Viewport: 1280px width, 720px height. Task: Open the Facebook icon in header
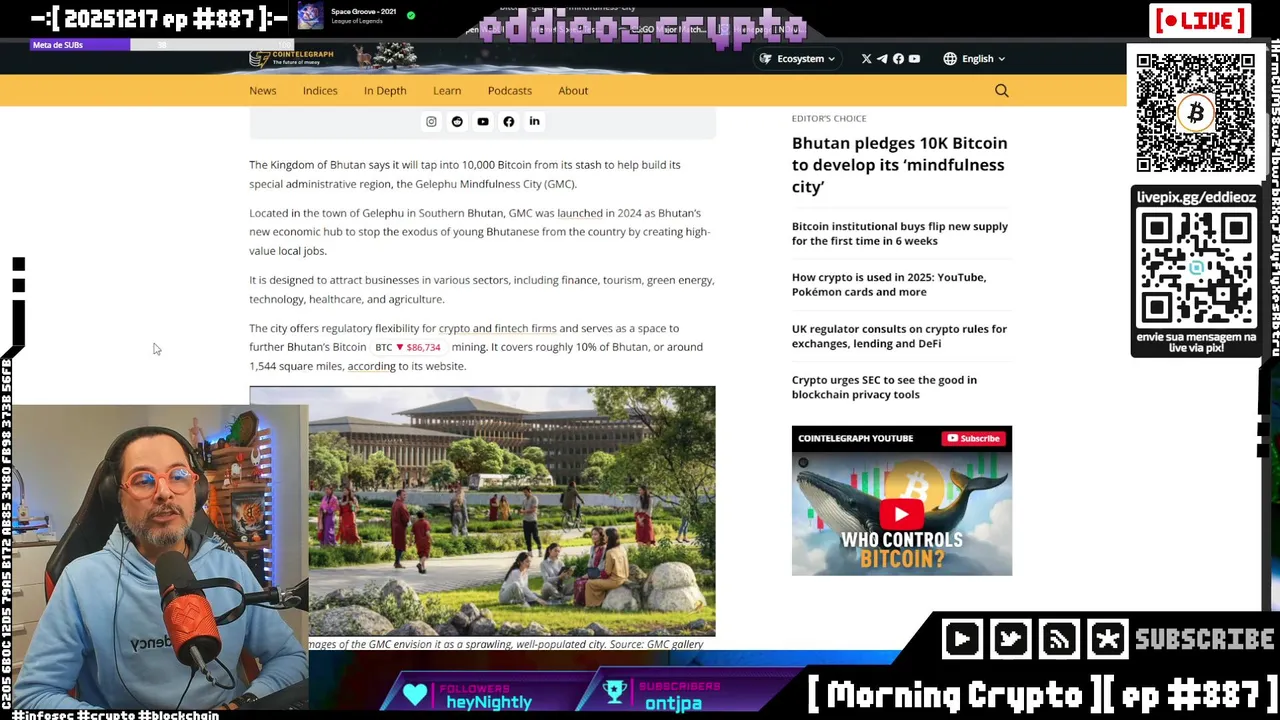pos(898,59)
